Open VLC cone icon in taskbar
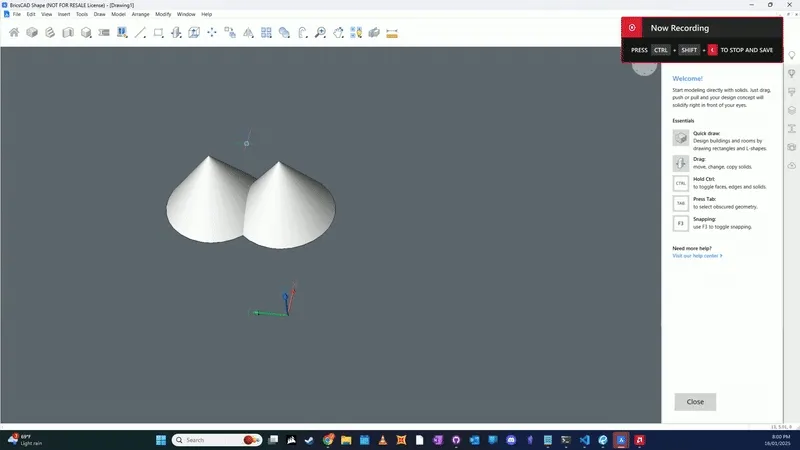The image size is (800, 450). (x=383, y=440)
